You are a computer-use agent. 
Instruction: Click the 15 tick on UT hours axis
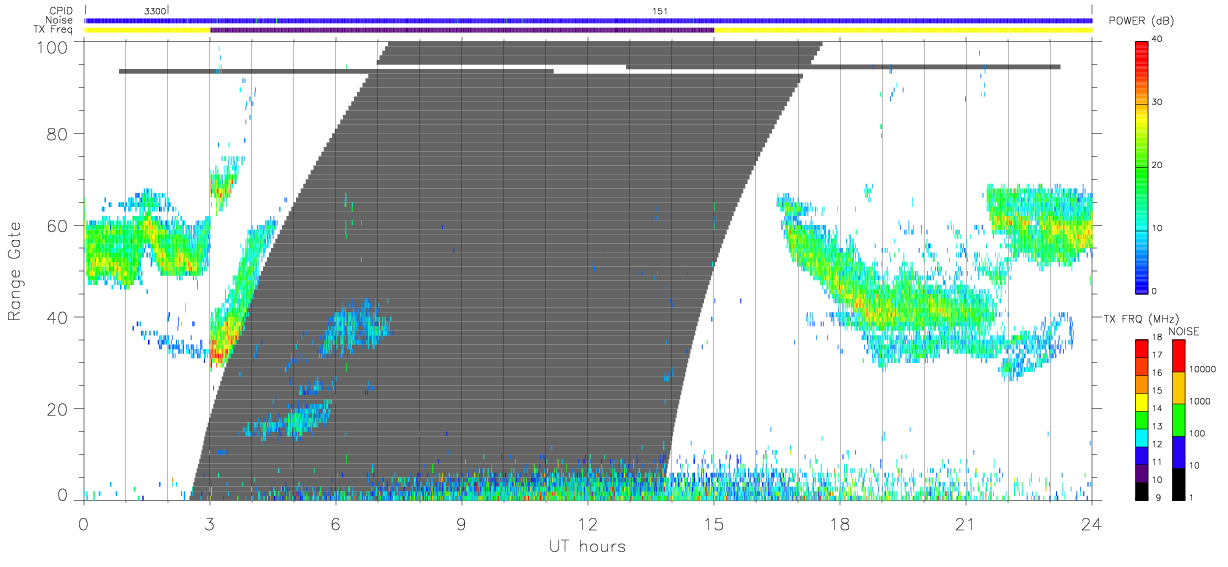point(714,523)
